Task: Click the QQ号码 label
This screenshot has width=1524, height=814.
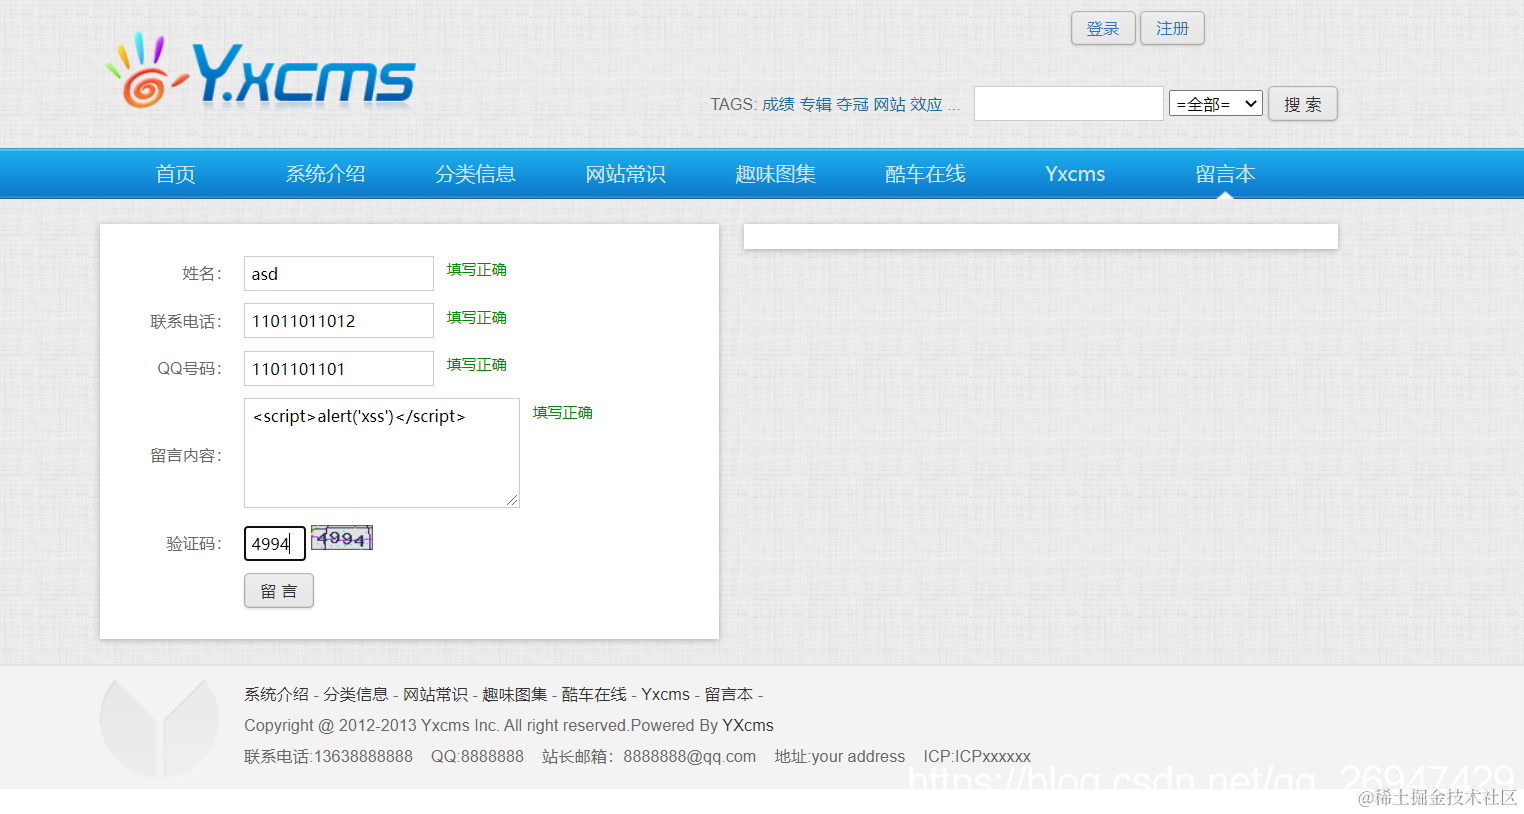Action: (x=190, y=369)
